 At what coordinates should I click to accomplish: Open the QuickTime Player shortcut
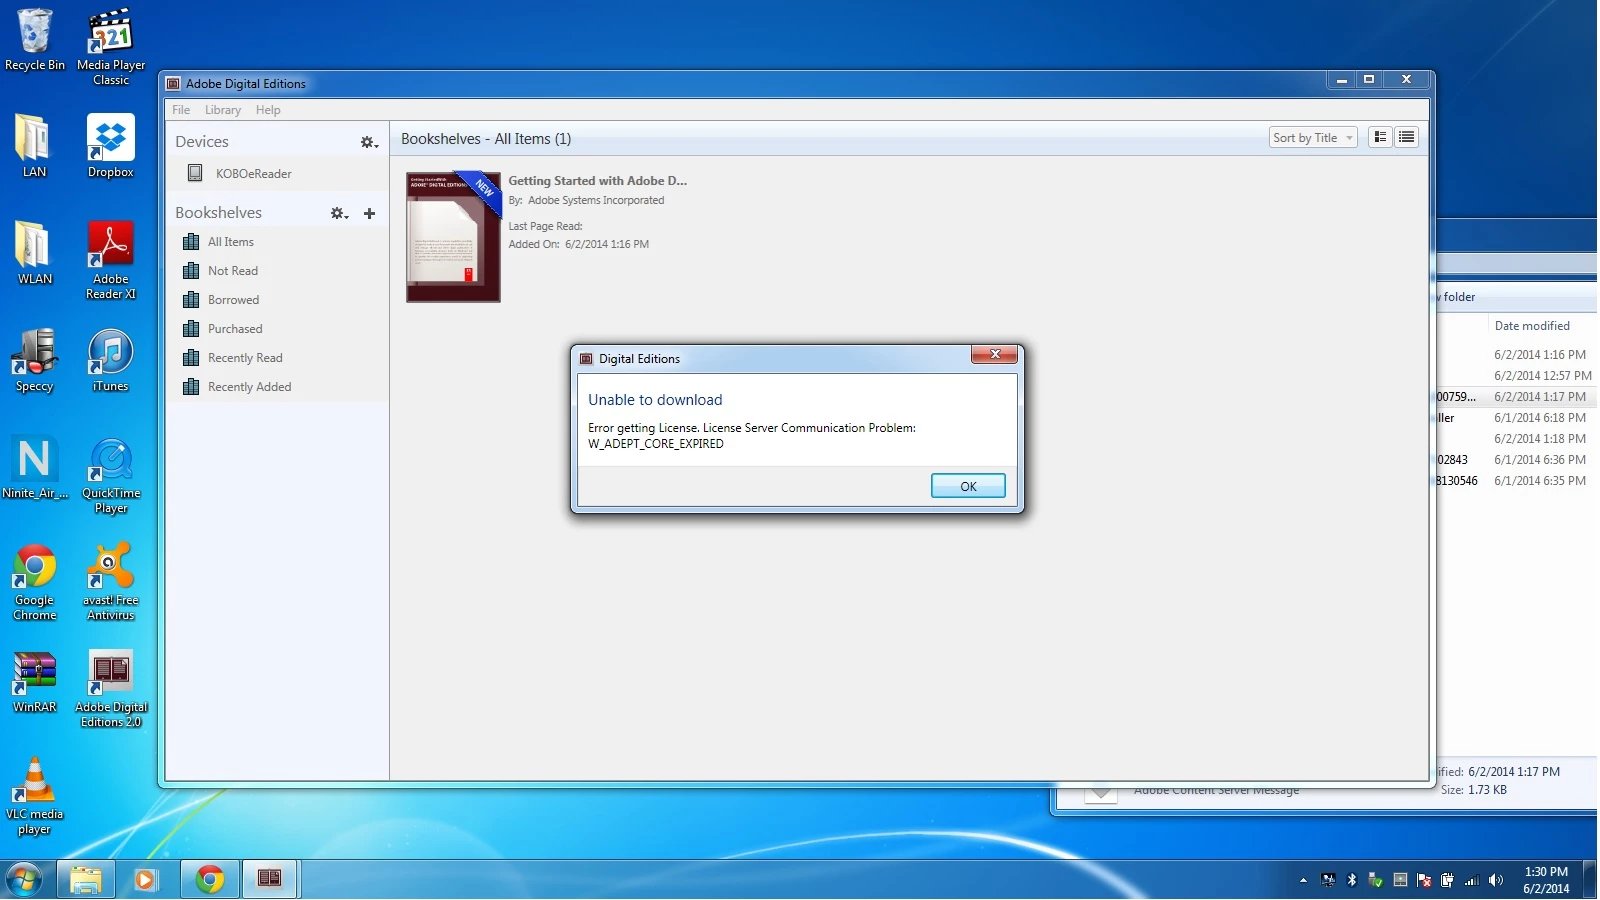pyautogui.click(x=111, y=475)
